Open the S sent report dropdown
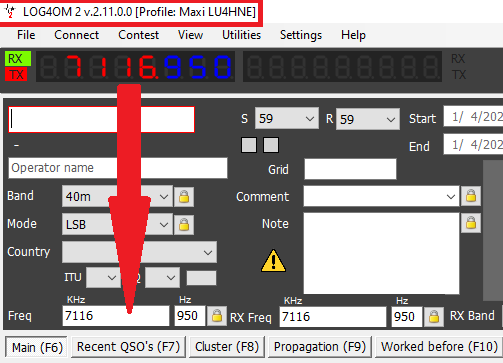The width and height of the screenshot is (503, 363). click(x=287, y=118)
